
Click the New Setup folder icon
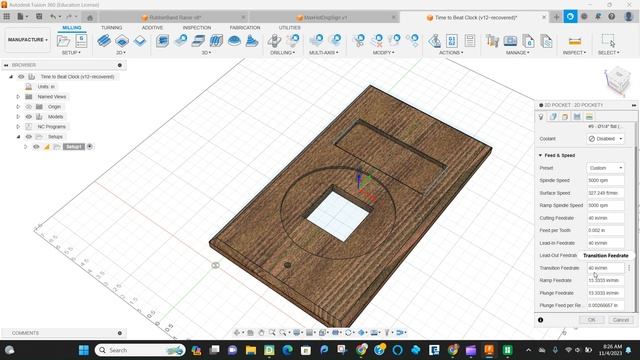[x=63, y=41]
